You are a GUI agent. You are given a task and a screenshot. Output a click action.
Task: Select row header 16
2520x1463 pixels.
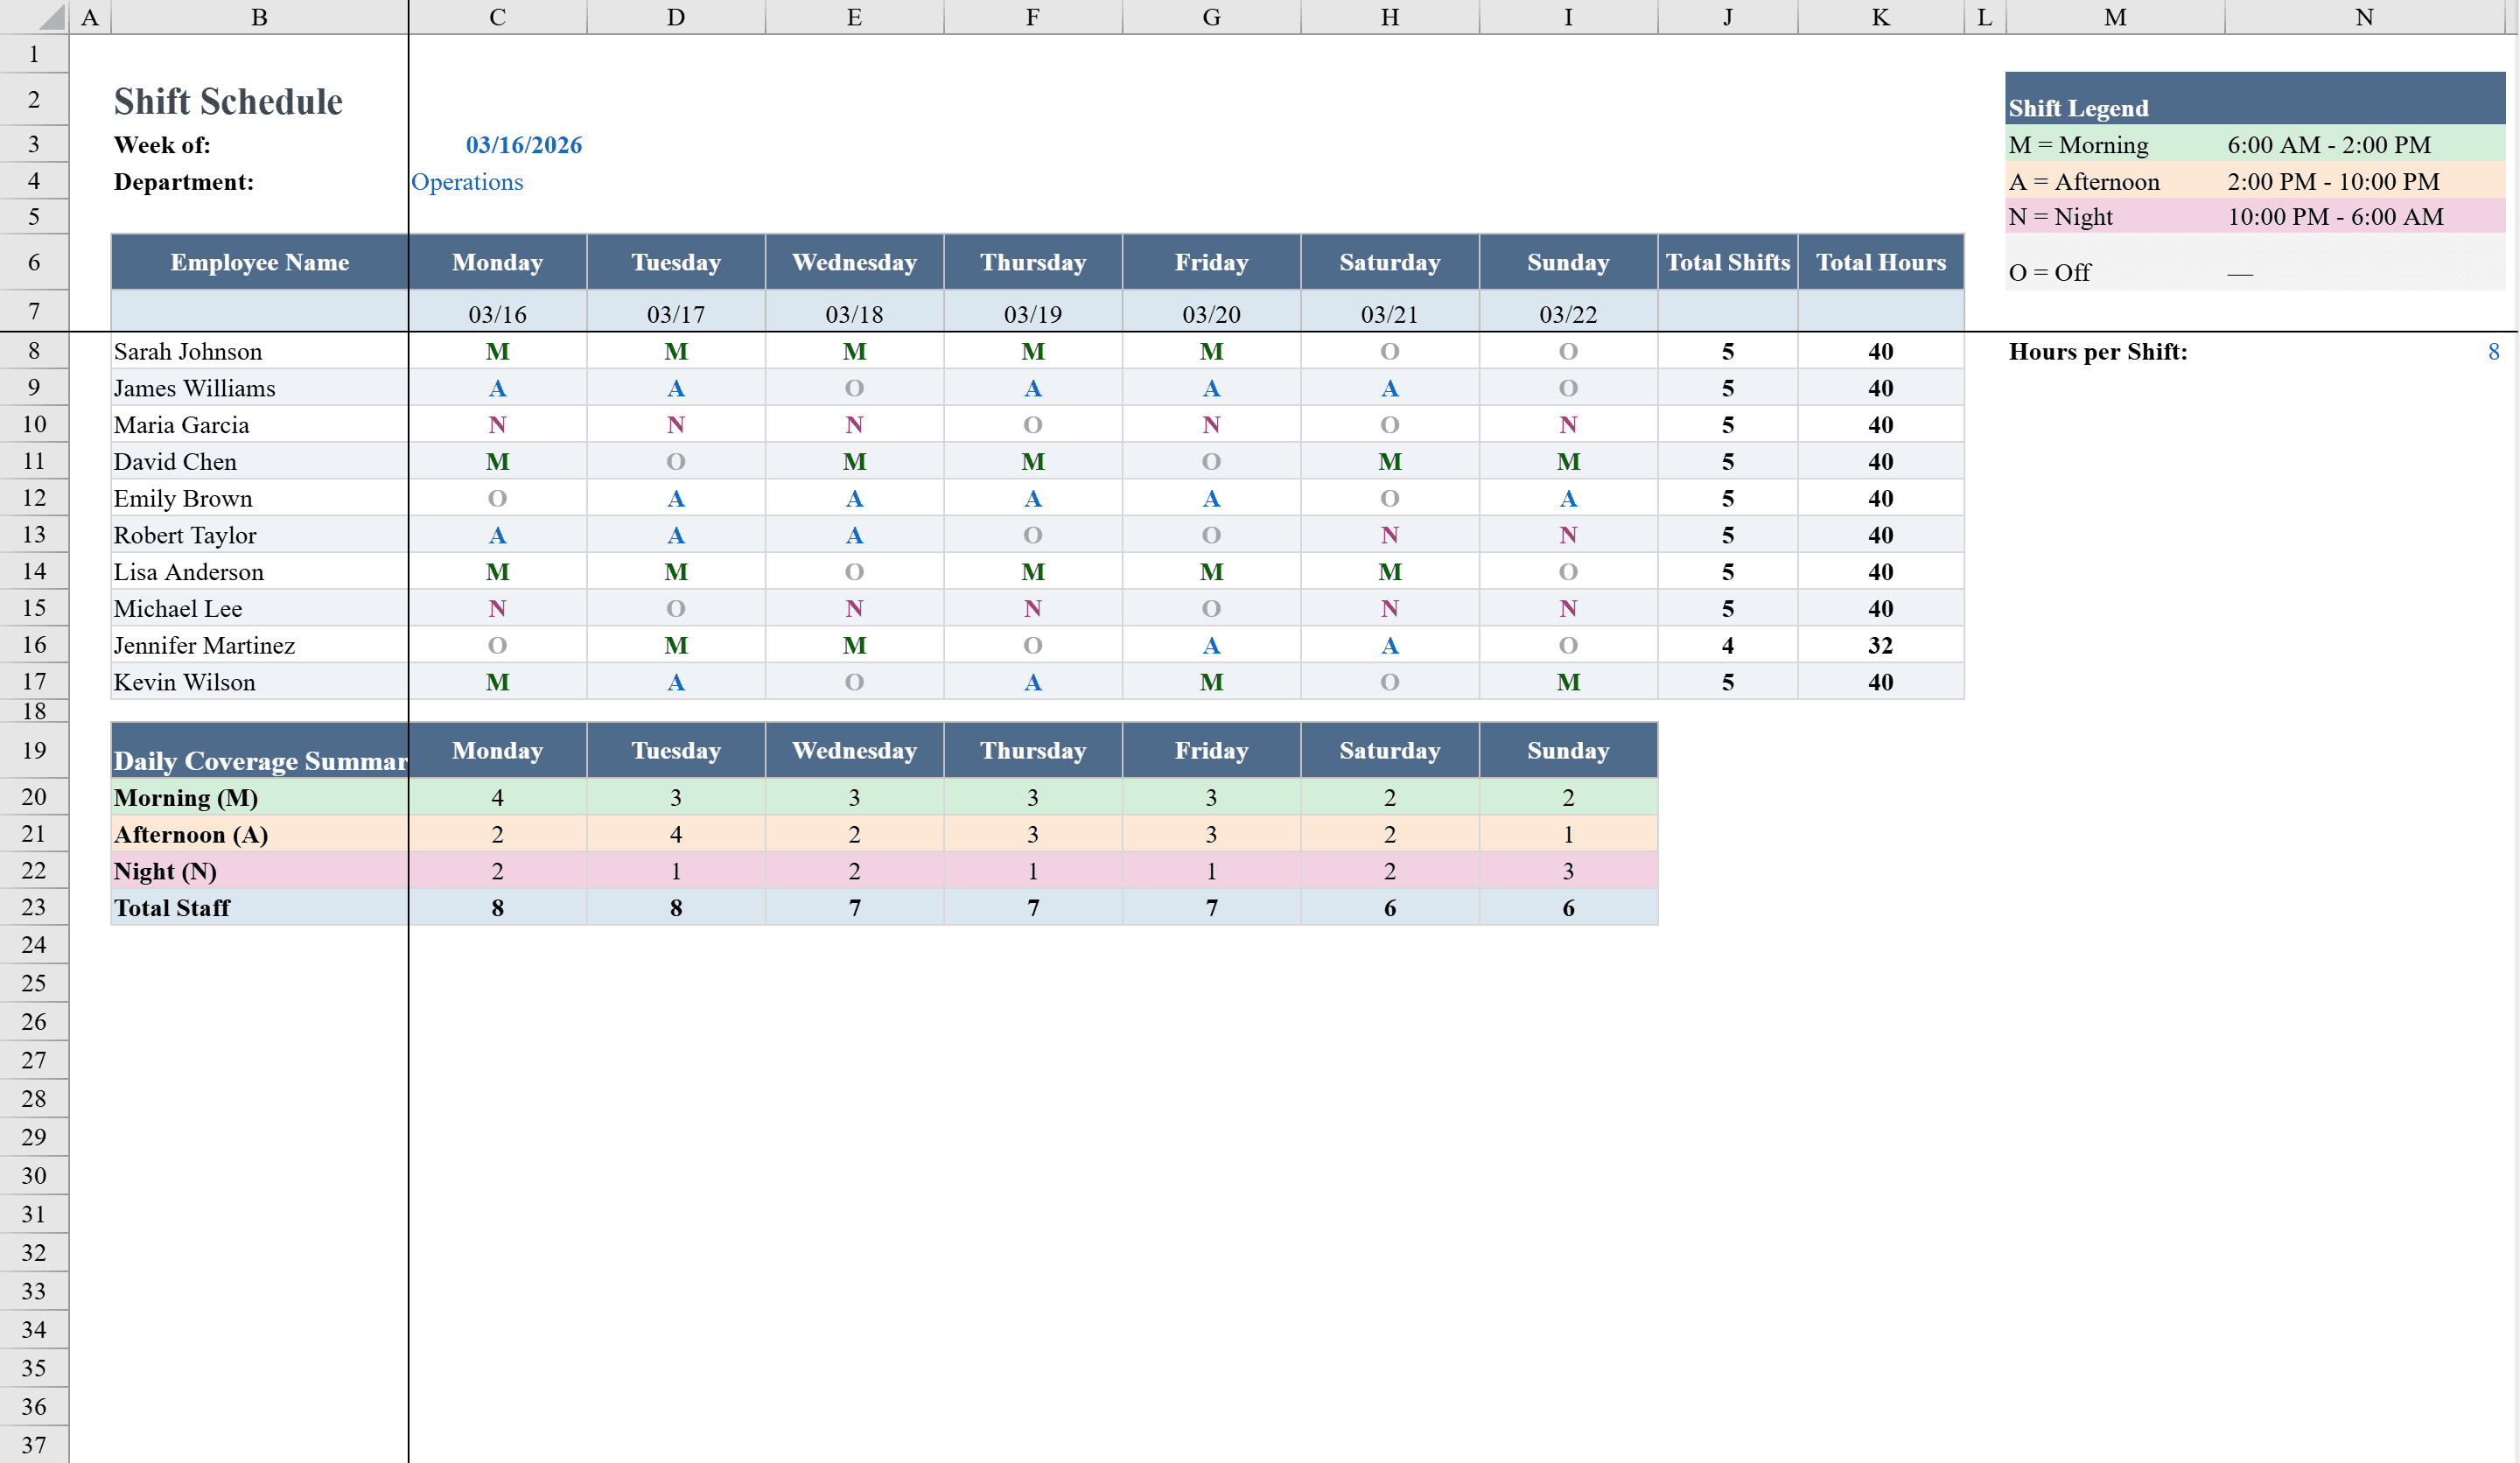(34, 645)
